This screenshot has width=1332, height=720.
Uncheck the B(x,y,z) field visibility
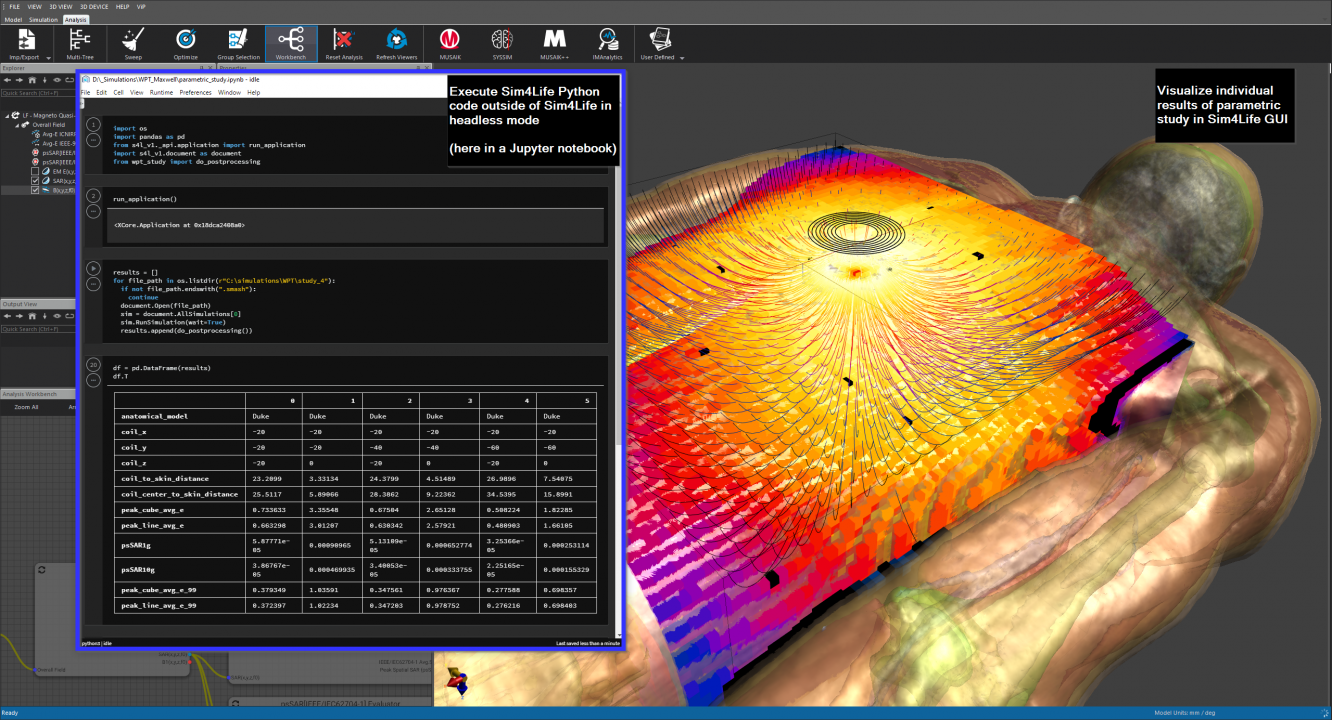(x=35, y=190)
